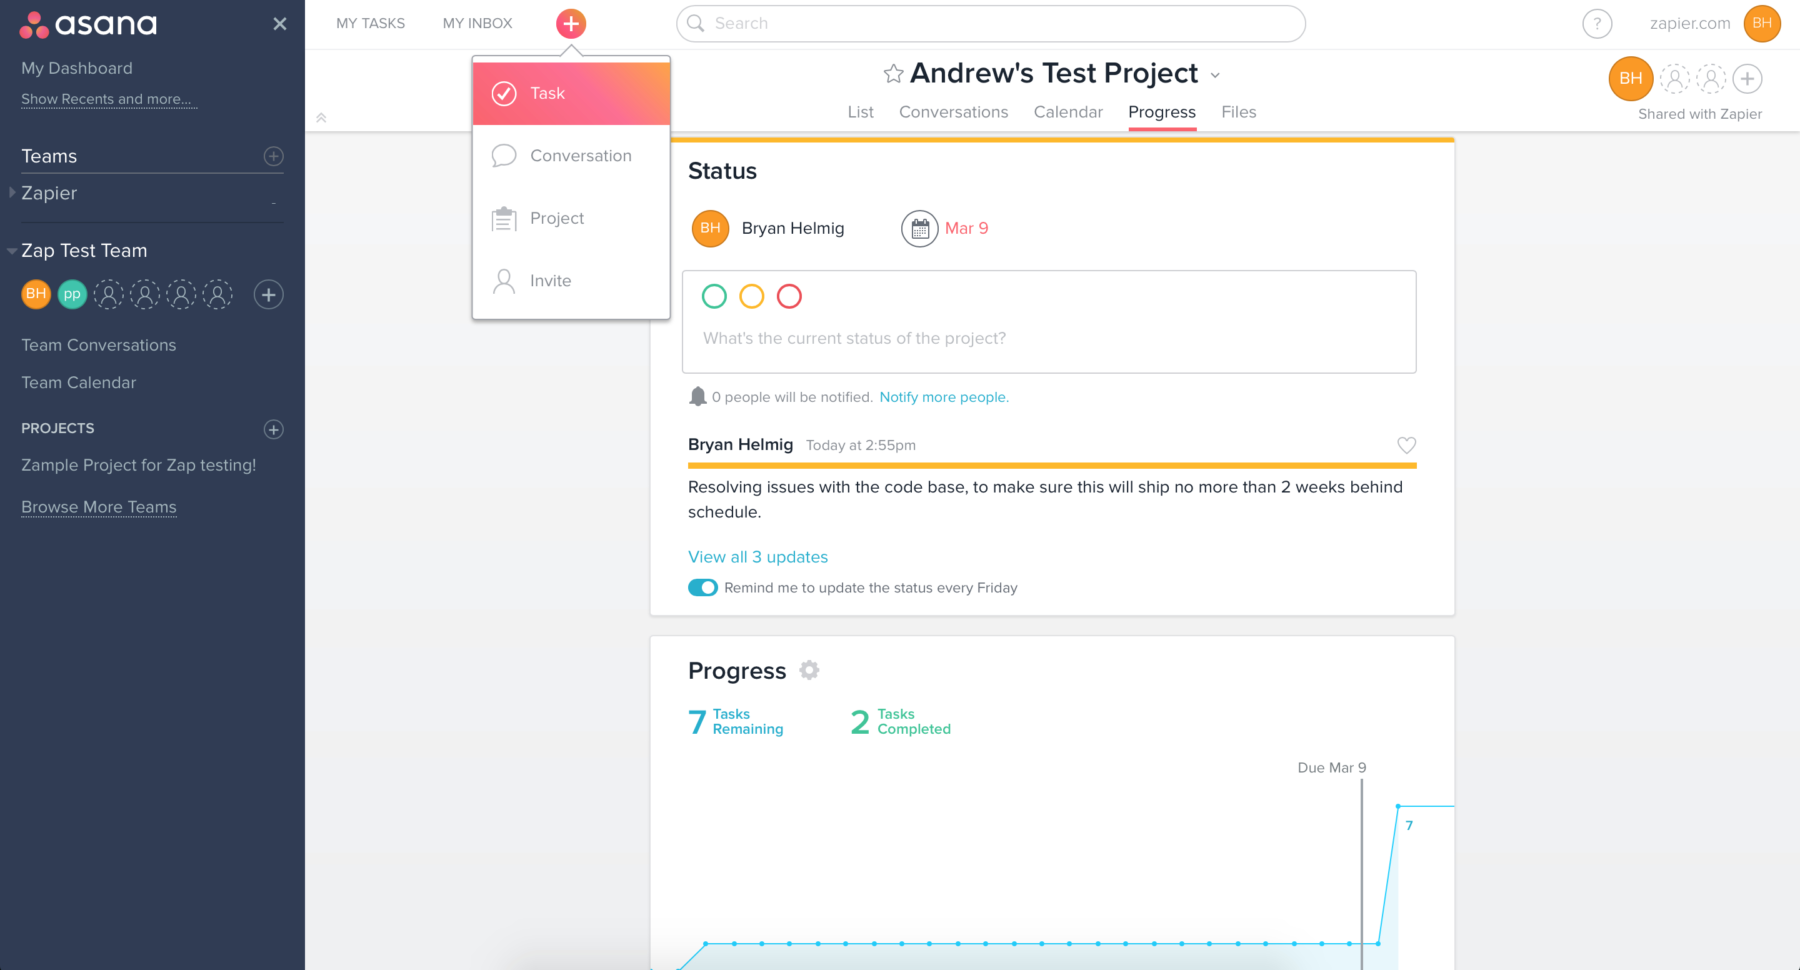
Task: Add a new team with Teams plus icon
Action: click(273, 156)
